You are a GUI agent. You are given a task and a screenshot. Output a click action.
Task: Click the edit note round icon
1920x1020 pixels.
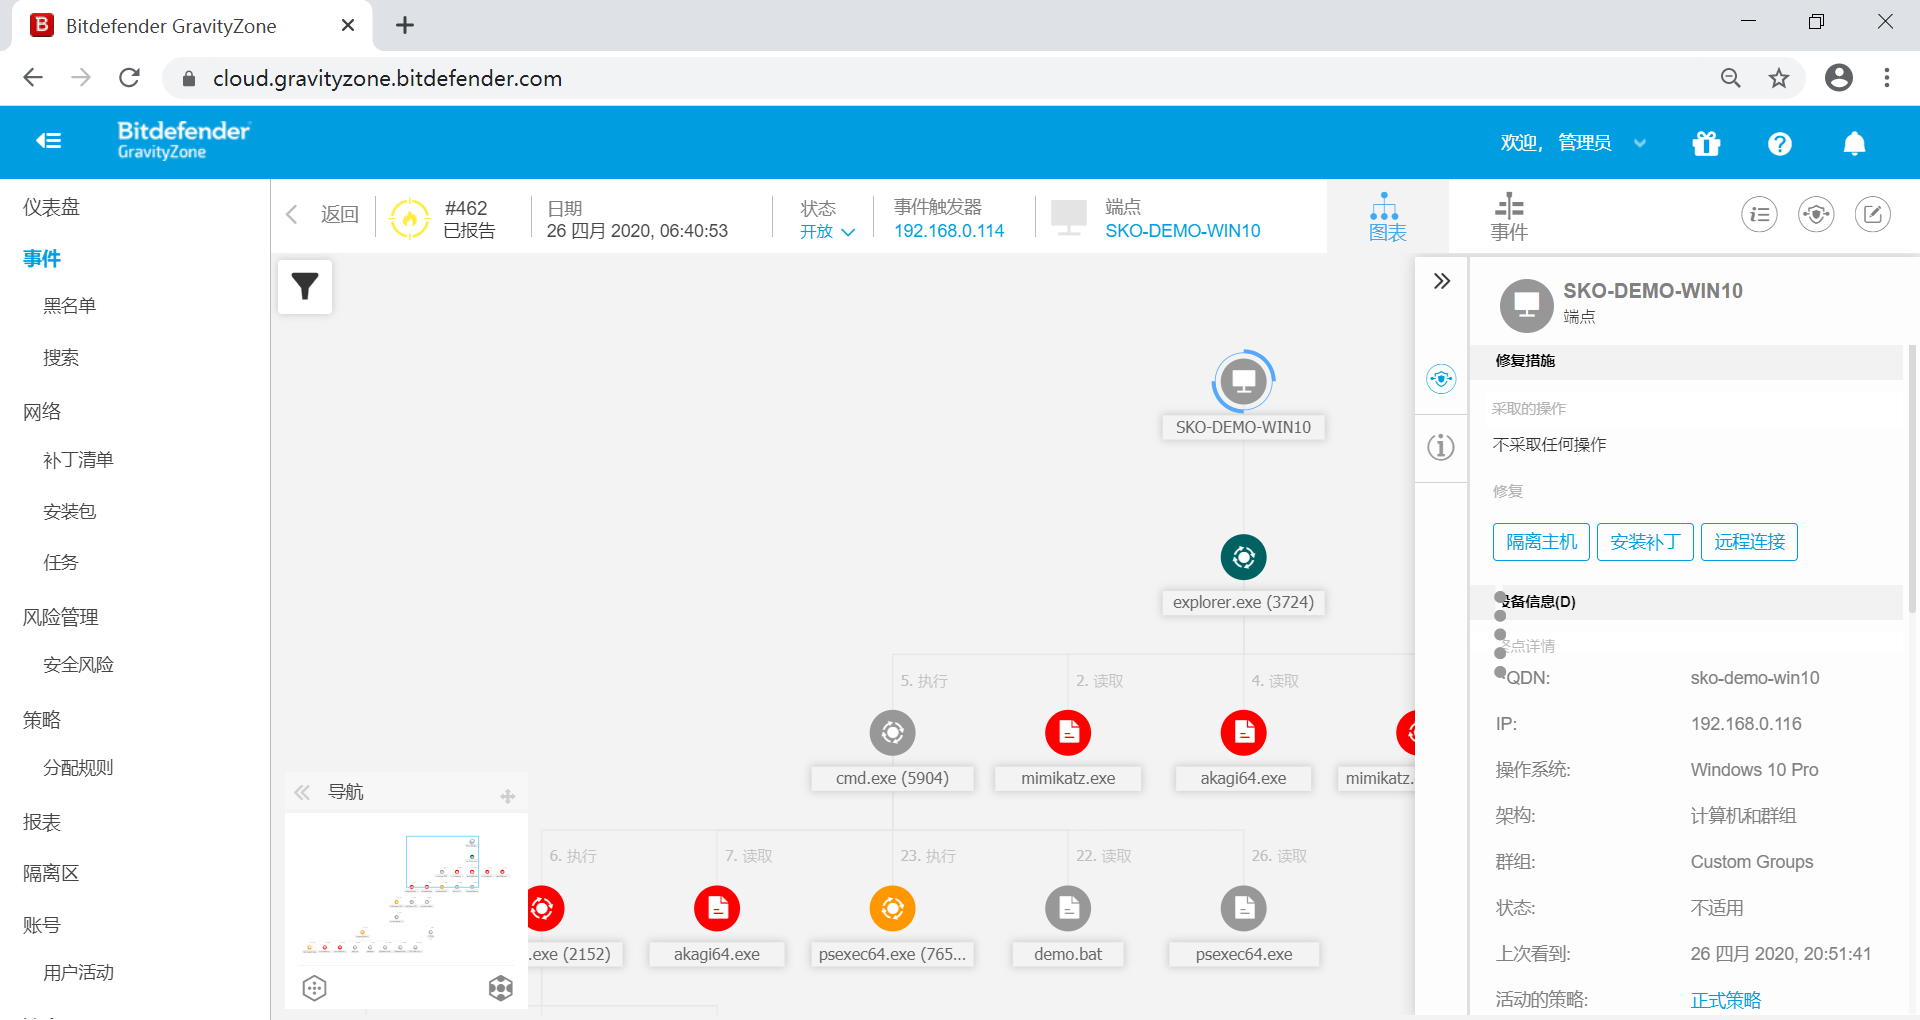pyautogui.click(x=1873, y=214)
